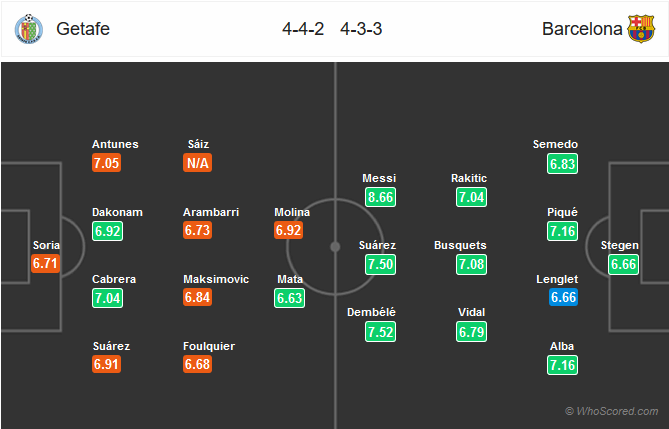Click the 4-3-3 formation label
The width and height of the screenshot is (669, 429).
tap(361, 29)
